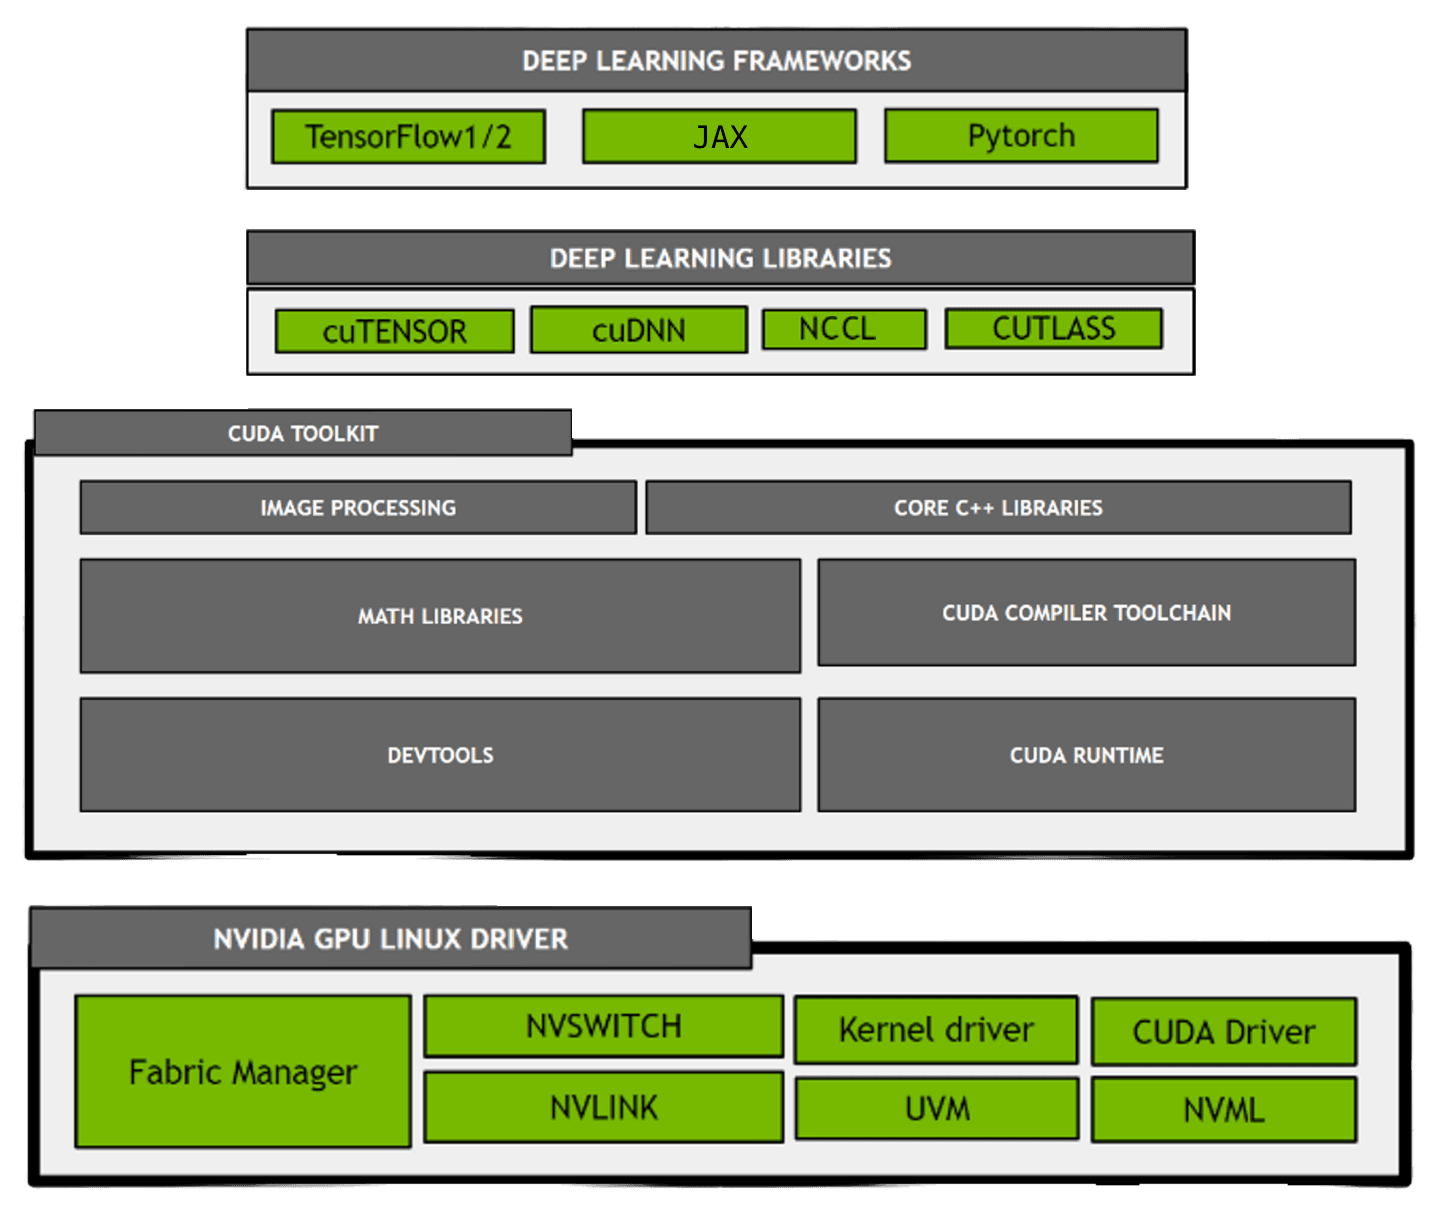The height and width of the screenshot is (1232, 1444).
Task: Click the cuDNN library box
Action: click(639, 330)
